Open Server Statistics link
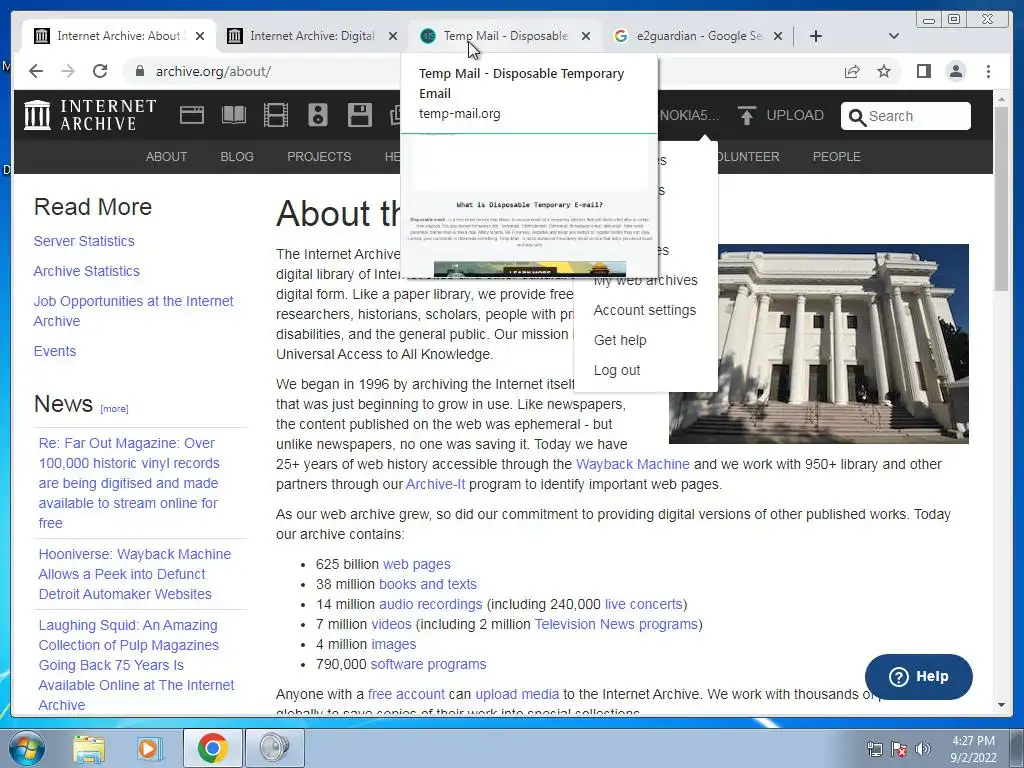Screen dimensions: 1024x768 [84, 241]
